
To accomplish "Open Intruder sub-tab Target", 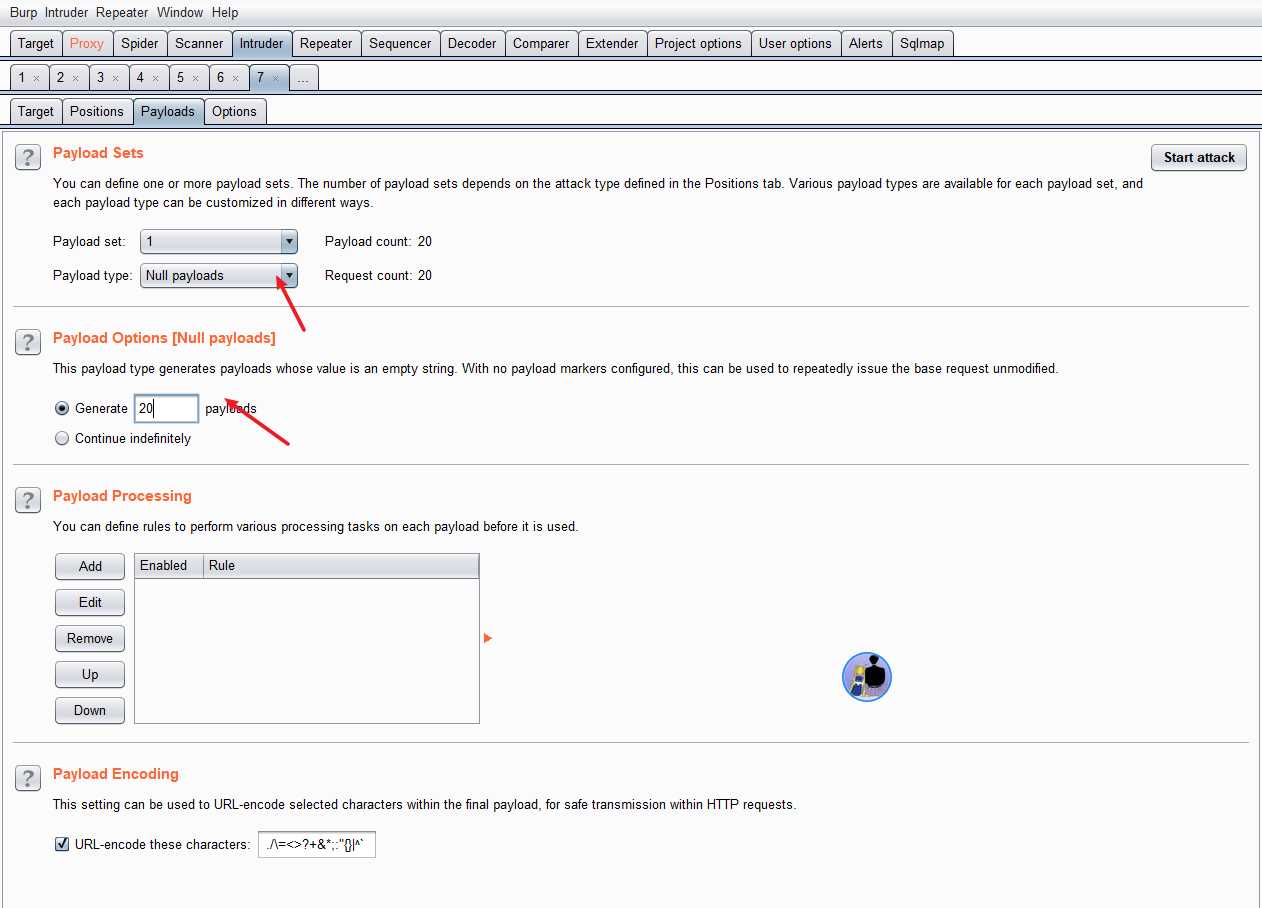I will (36, 111).
